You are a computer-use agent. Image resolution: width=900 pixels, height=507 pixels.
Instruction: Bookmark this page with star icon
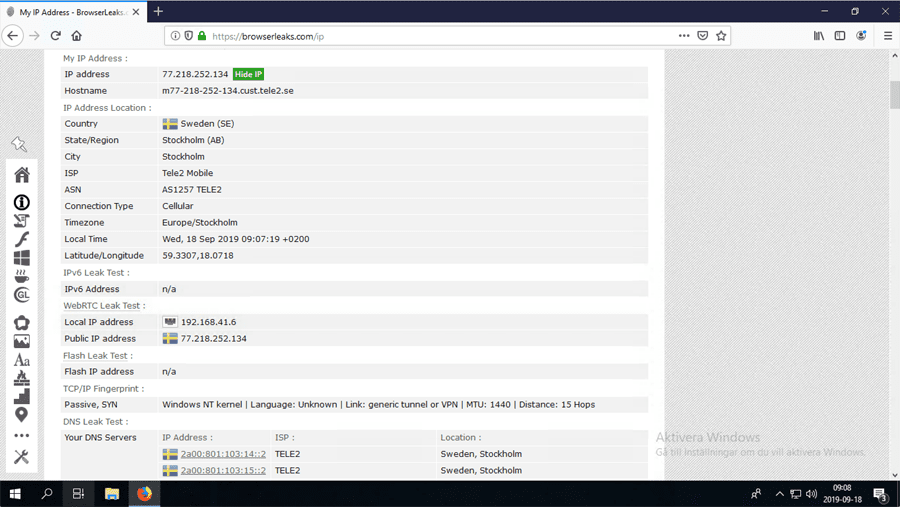721,36
